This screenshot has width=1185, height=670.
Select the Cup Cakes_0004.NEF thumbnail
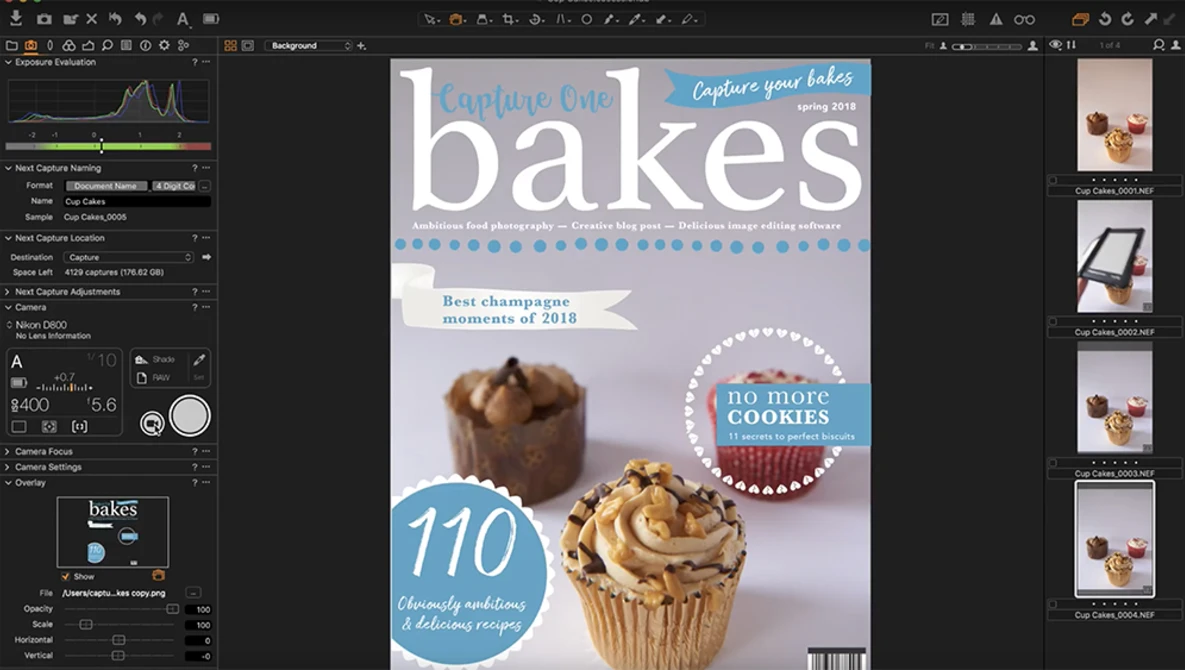pos(1115,539)
